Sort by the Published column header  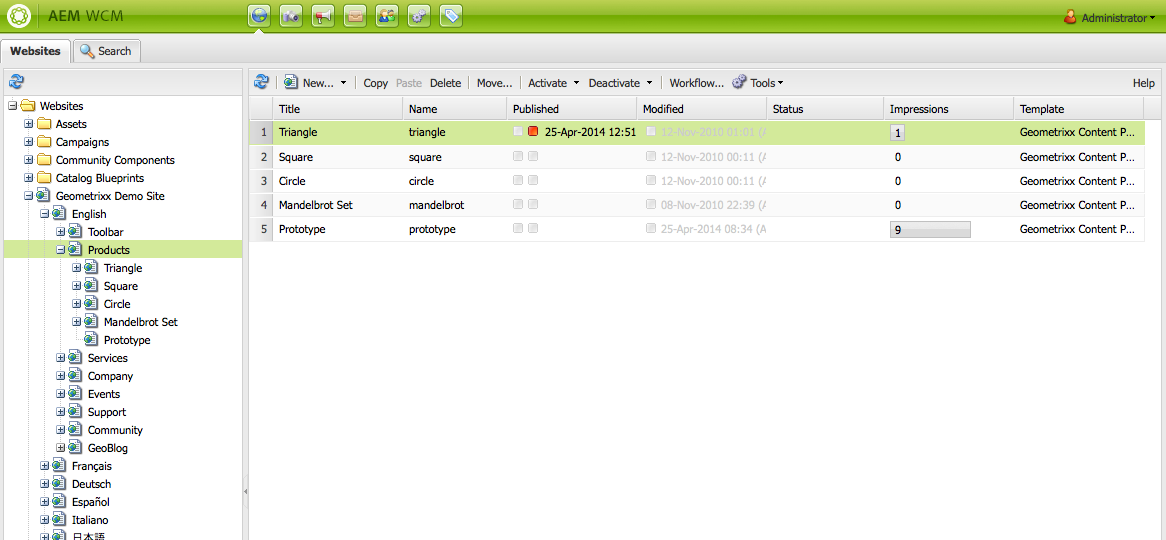coord(572,109)
